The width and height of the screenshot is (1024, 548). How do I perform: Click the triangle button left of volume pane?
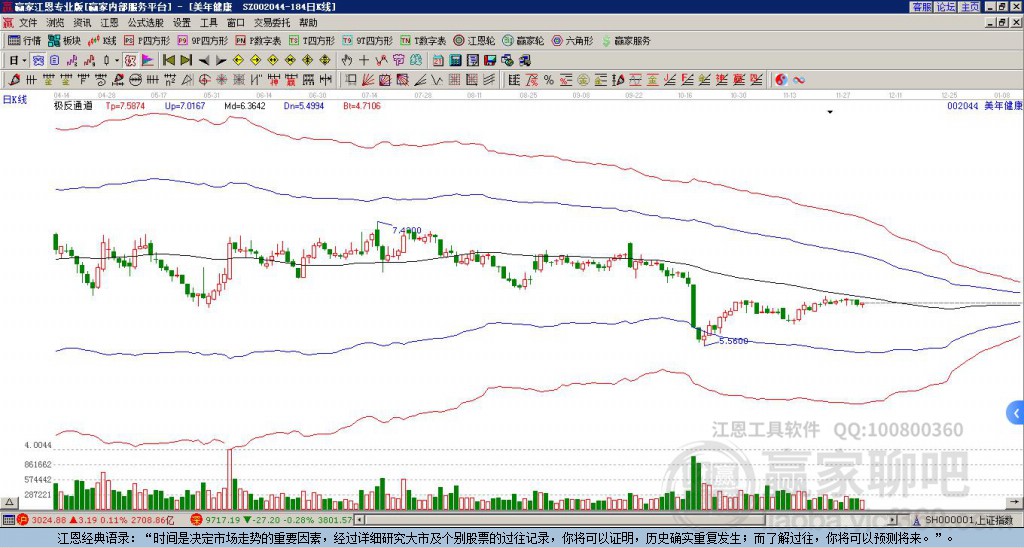click(9, 502)
